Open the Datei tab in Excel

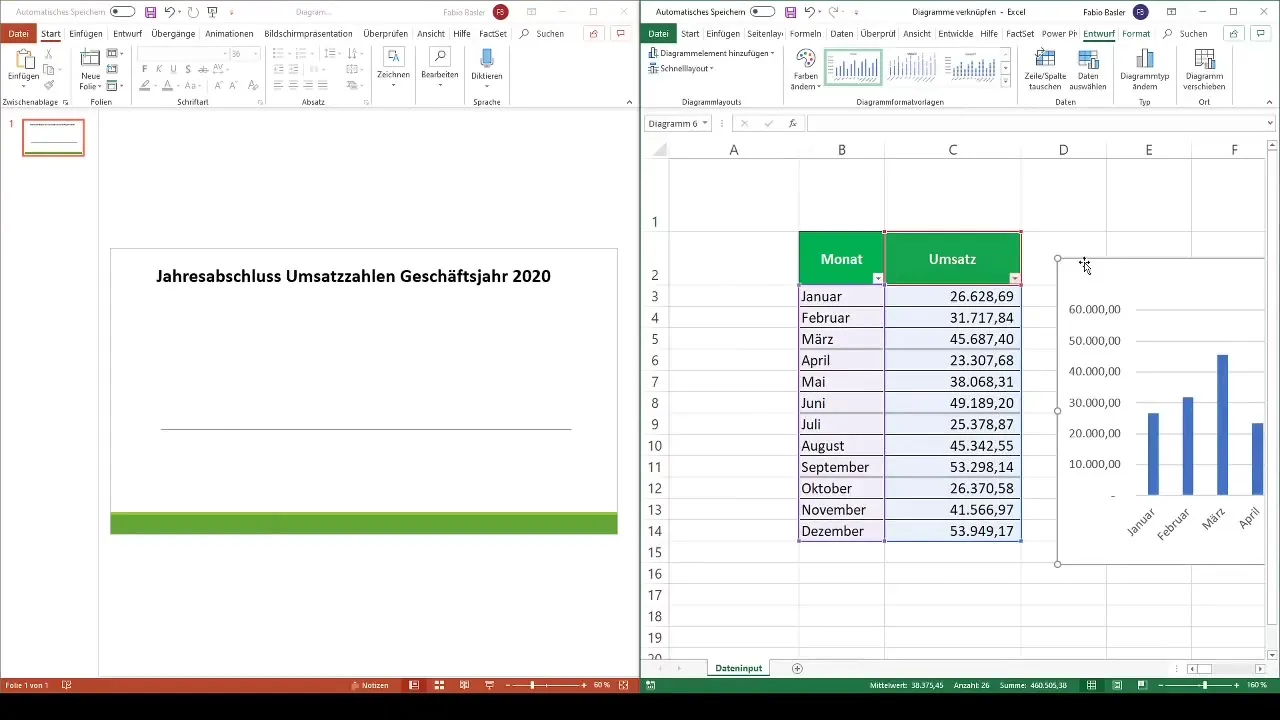point(658,33)
